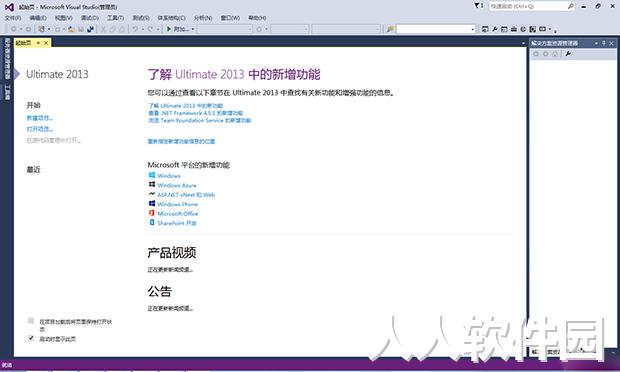The height and width of the screenshot is (372, 620).
Task: Click the Open Project link under 开始
Action: (x=40, y=129)
